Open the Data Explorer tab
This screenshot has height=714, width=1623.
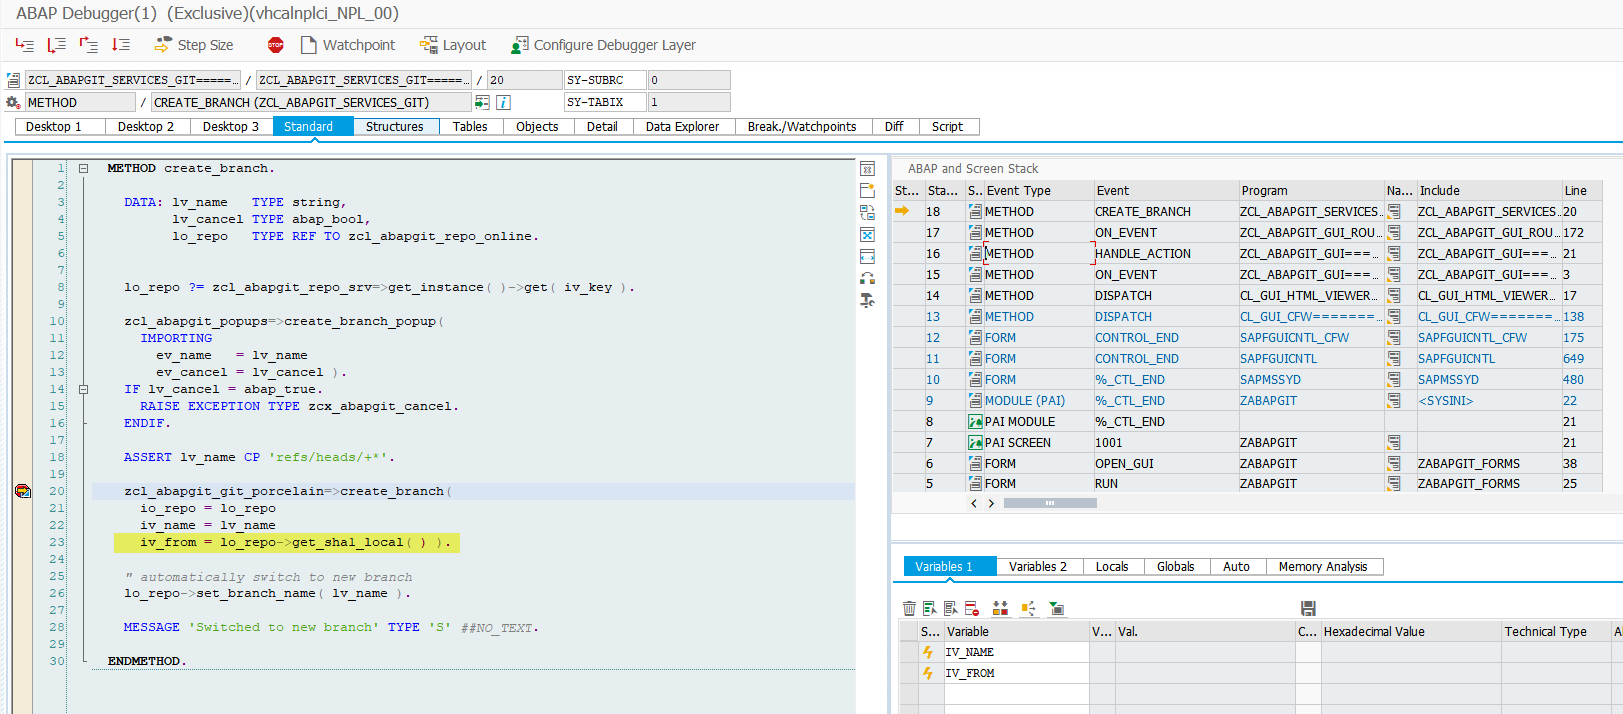click(x=682, y=127)
